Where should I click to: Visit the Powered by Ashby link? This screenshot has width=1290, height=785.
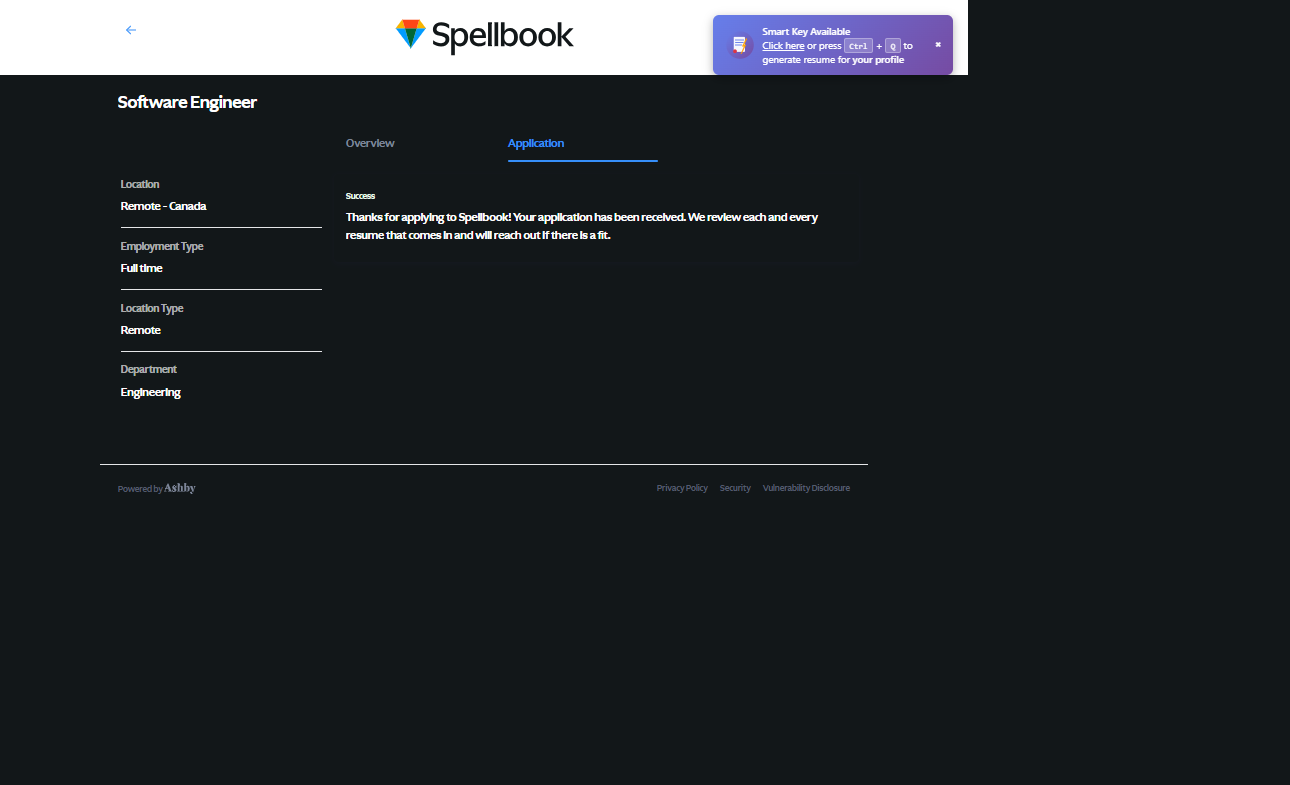click(x=157, y=488)
